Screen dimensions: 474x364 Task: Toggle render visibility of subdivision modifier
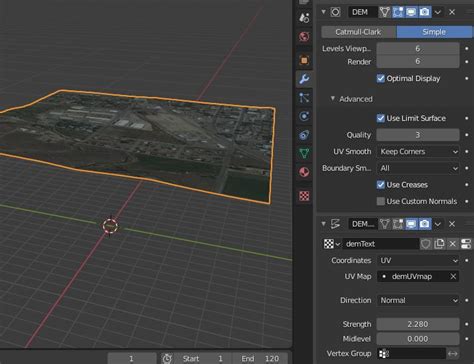click(425, 12)
